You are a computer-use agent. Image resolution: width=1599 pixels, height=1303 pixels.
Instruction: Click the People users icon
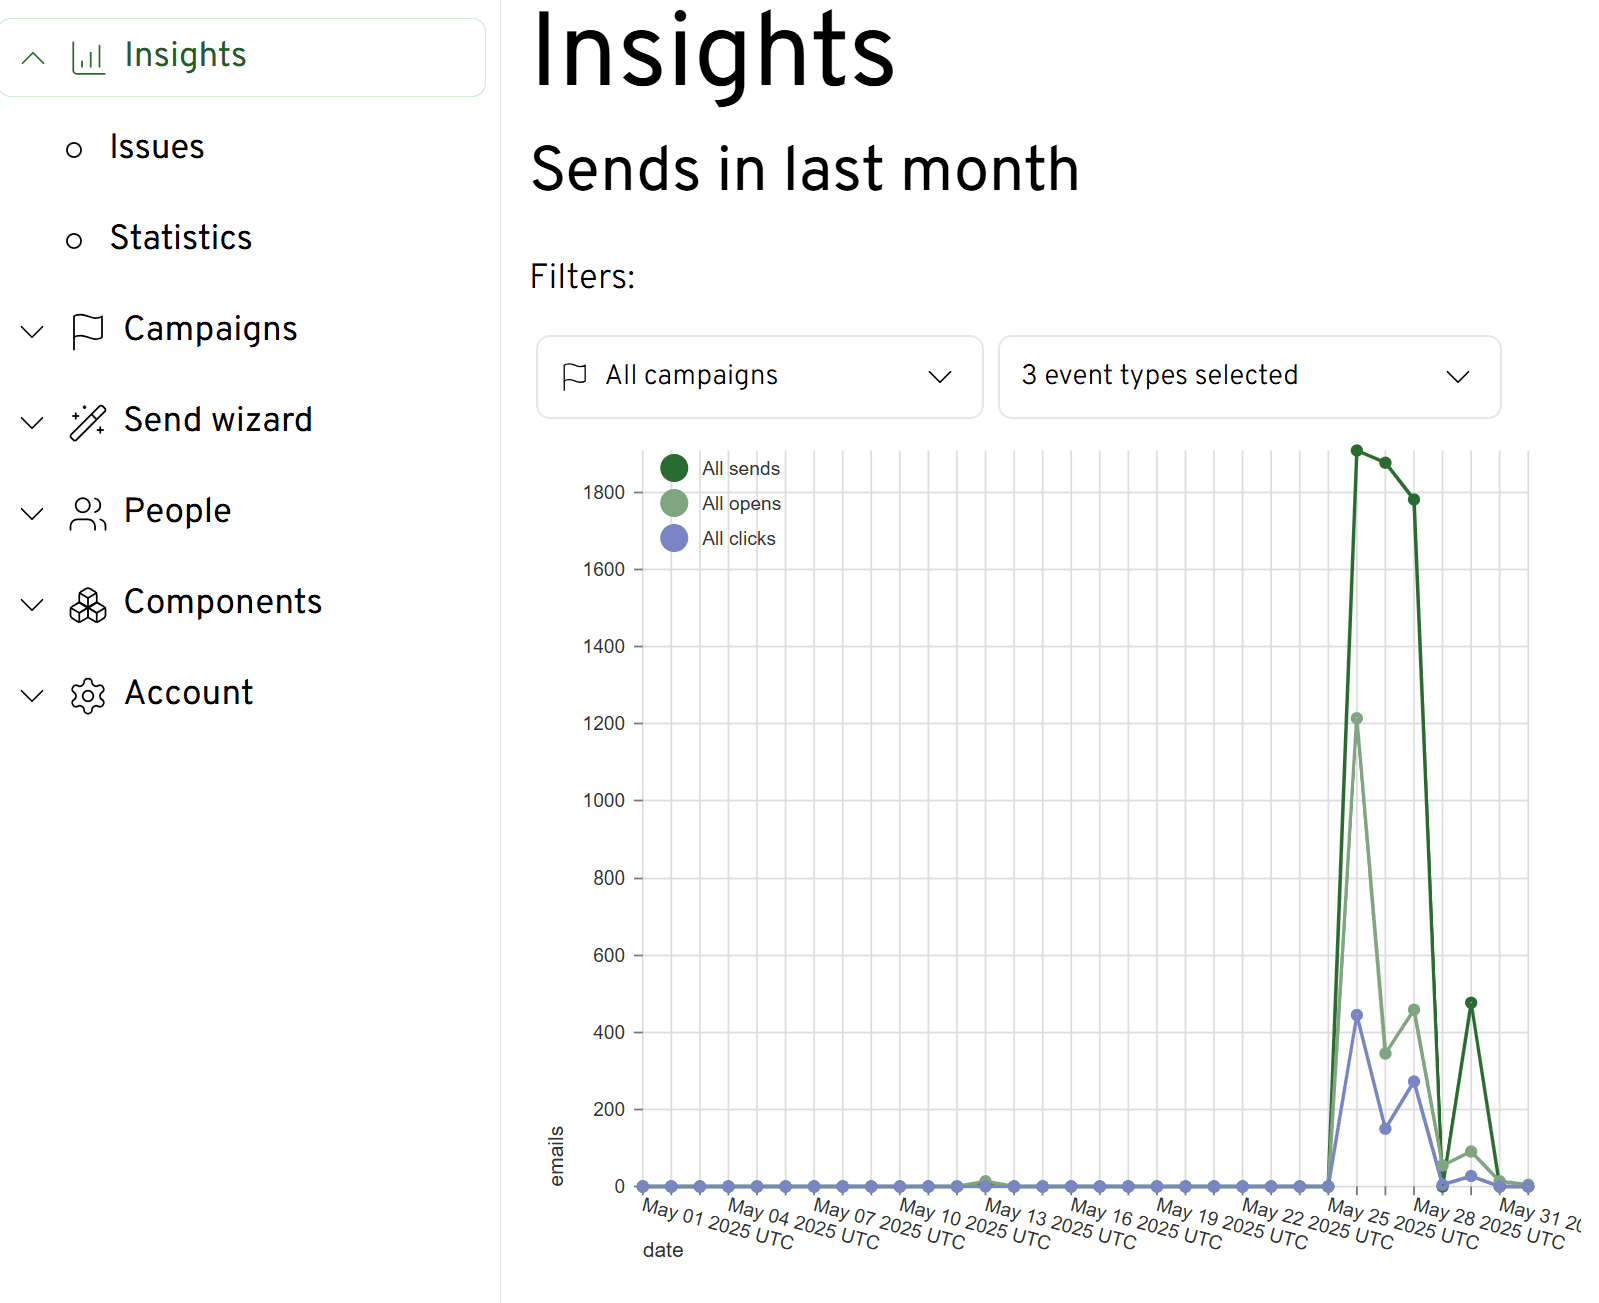pos(88,513)
